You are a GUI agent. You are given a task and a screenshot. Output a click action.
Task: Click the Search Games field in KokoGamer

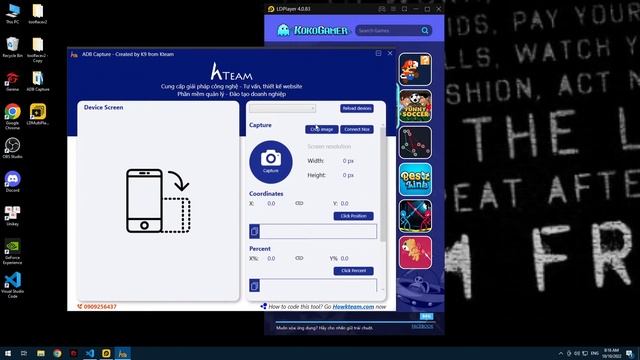[x=388, y=31]
